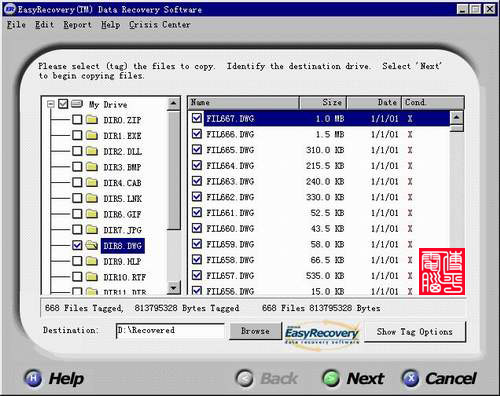Click the Destination path input field
Viewport: 500px width, 396px height.
tap(170, 331)
